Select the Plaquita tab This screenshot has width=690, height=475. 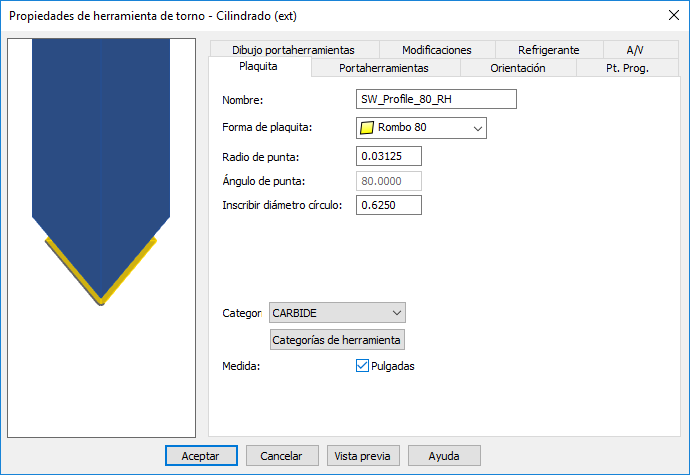258,66
